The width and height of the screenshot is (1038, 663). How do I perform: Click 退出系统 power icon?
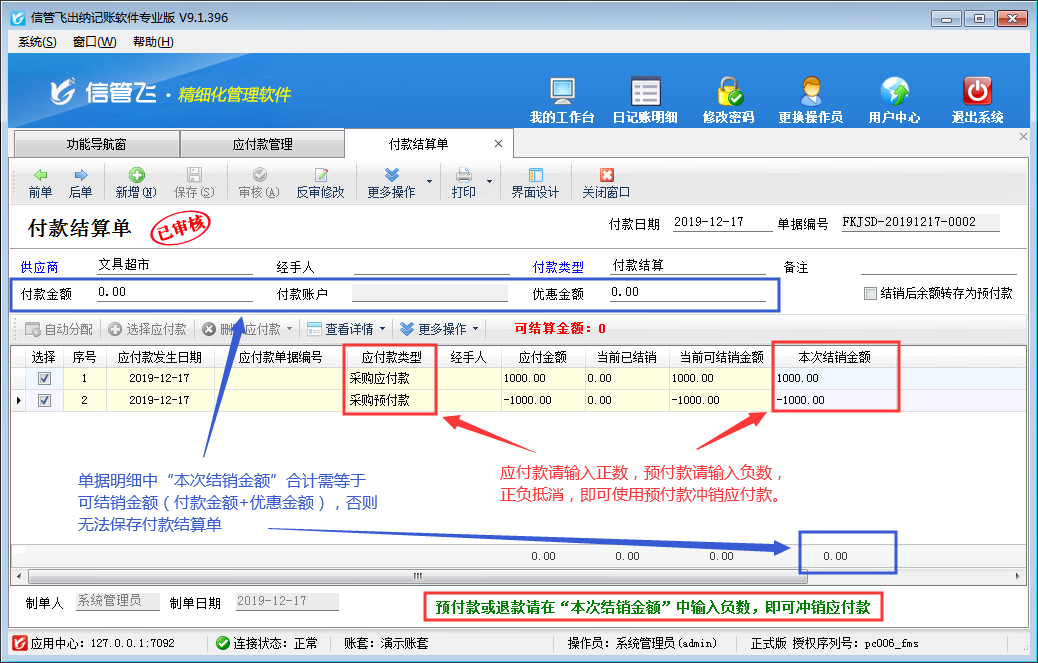coord(977,92)
